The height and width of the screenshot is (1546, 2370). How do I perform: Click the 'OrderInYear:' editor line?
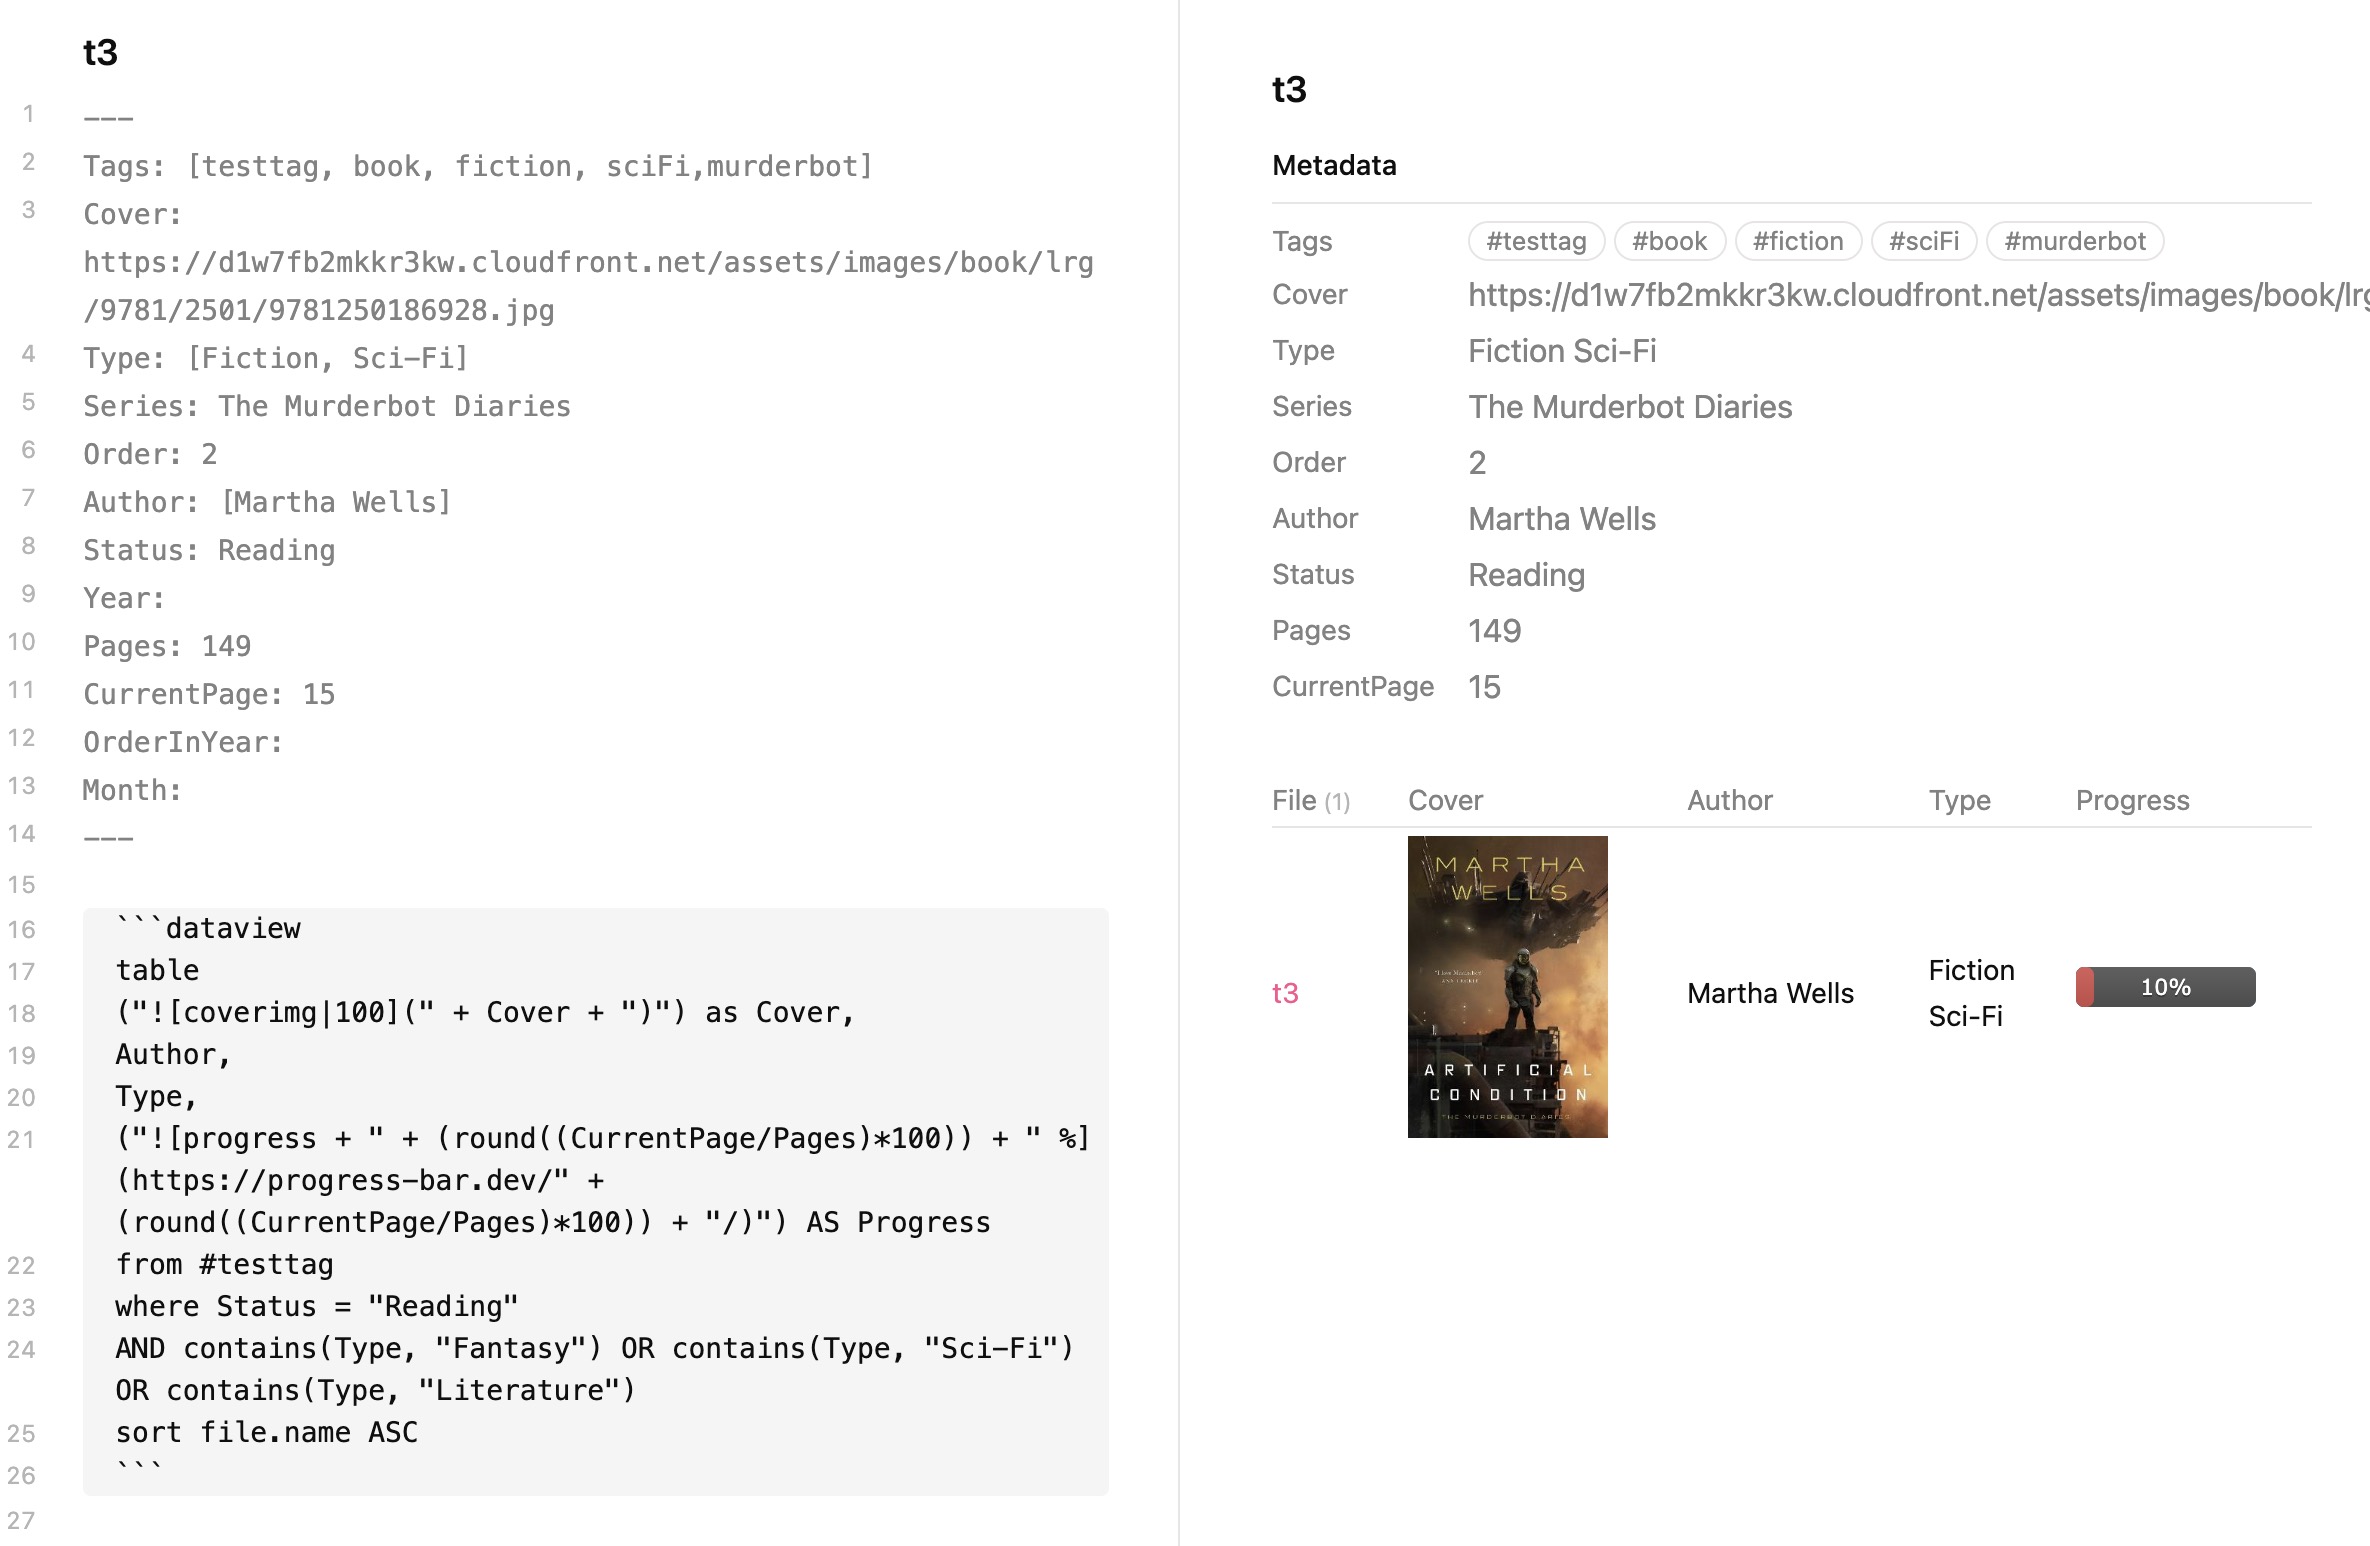point(183,742)
